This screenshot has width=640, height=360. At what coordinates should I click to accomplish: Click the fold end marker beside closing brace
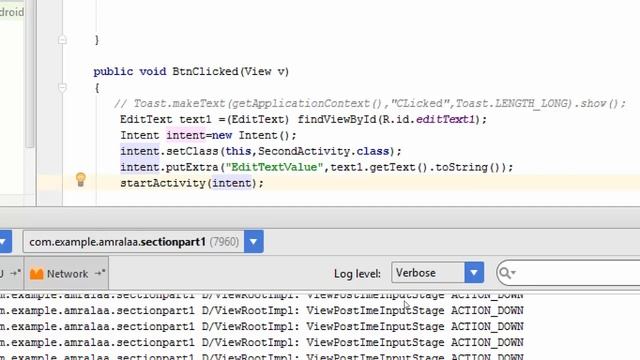point(62,40)
